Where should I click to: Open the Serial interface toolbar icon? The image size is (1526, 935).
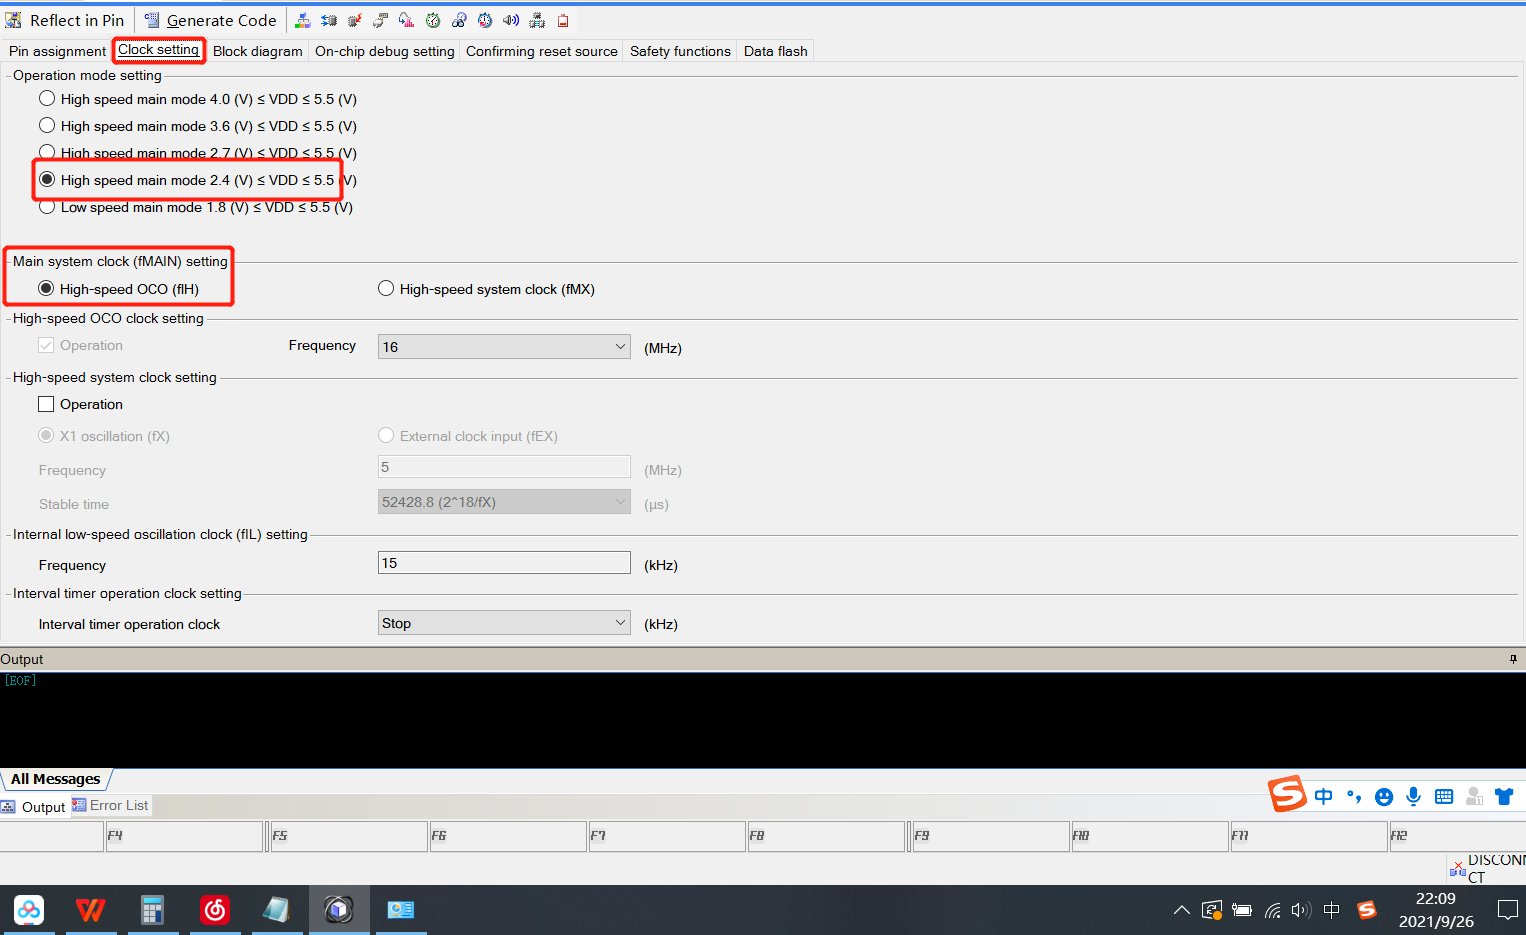tap(380, 20)
